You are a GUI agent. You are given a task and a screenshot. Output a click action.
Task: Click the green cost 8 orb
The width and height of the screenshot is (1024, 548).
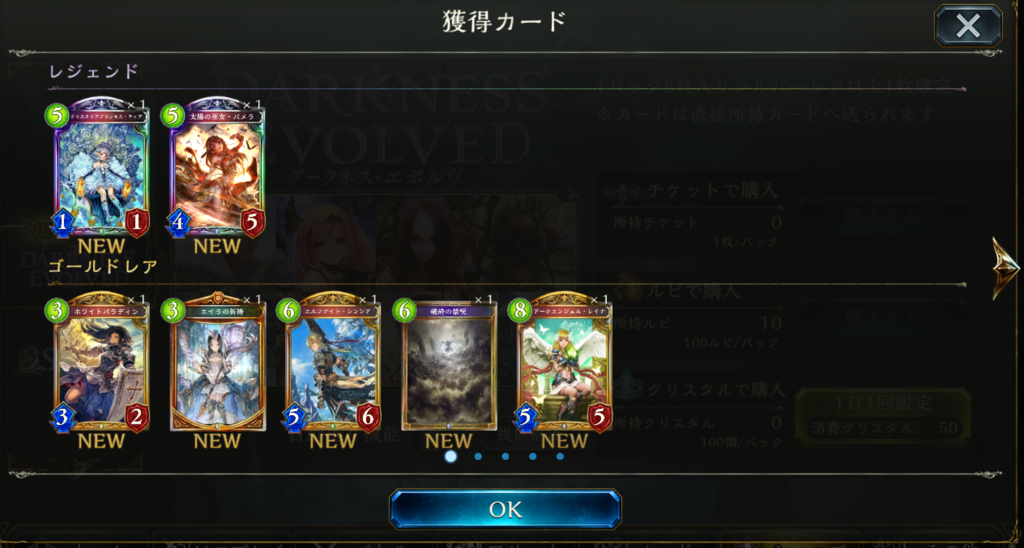click(x=520, y=311)
